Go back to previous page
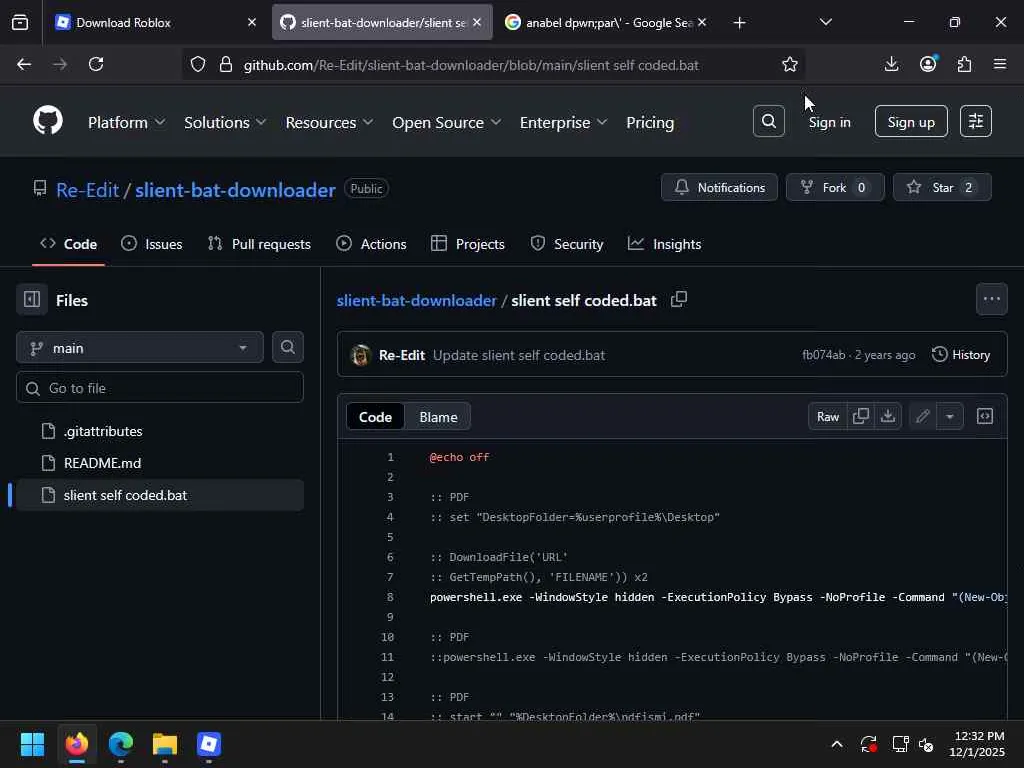The image size is (1024, 768). pos(24,64)
